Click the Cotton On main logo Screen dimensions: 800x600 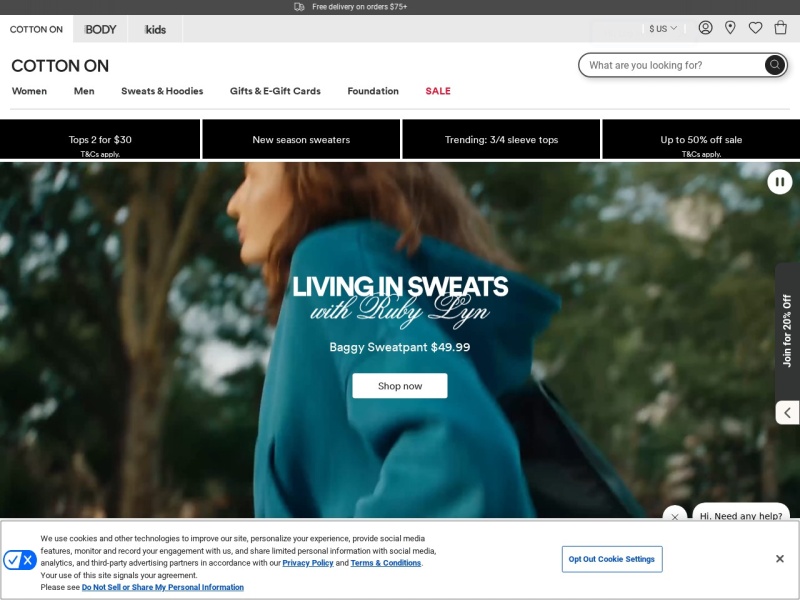pos(60,66)
